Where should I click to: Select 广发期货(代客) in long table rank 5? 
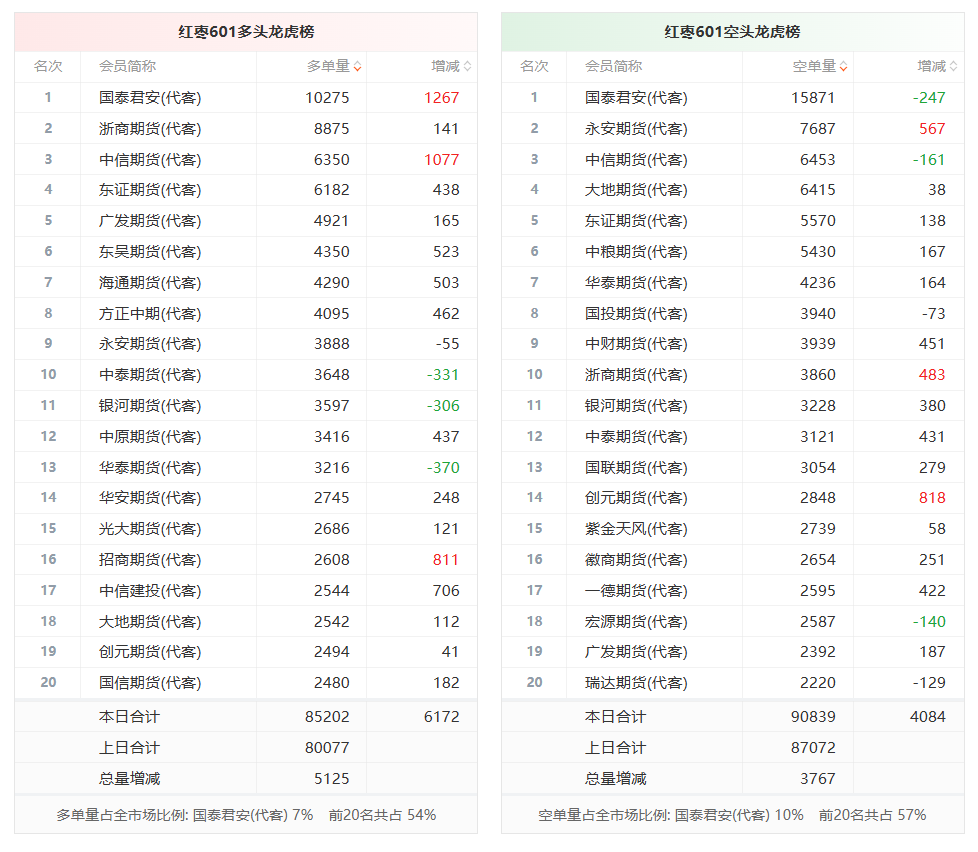150,221
